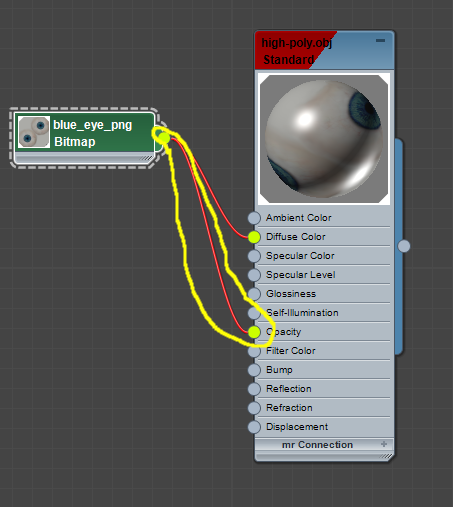Click the Bitmap node output socket
453x507 pixels.
pos(164,137)
